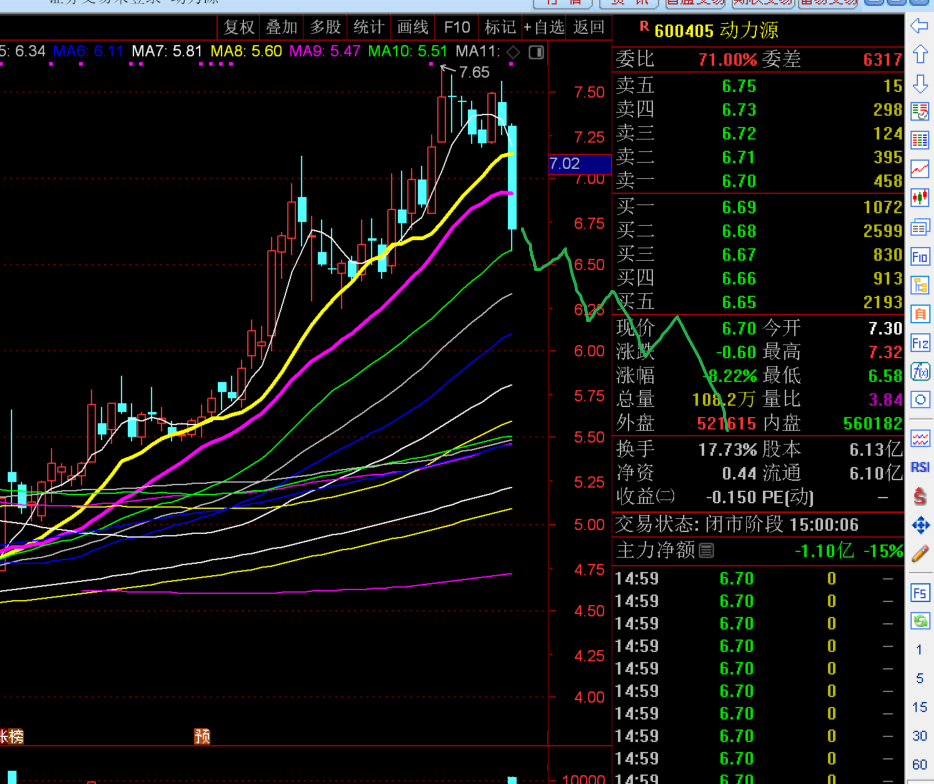The height and width of the screenshot is (784, 934).
Task: Open the checklist watchlist icon in sidebar
Action: 920,111
